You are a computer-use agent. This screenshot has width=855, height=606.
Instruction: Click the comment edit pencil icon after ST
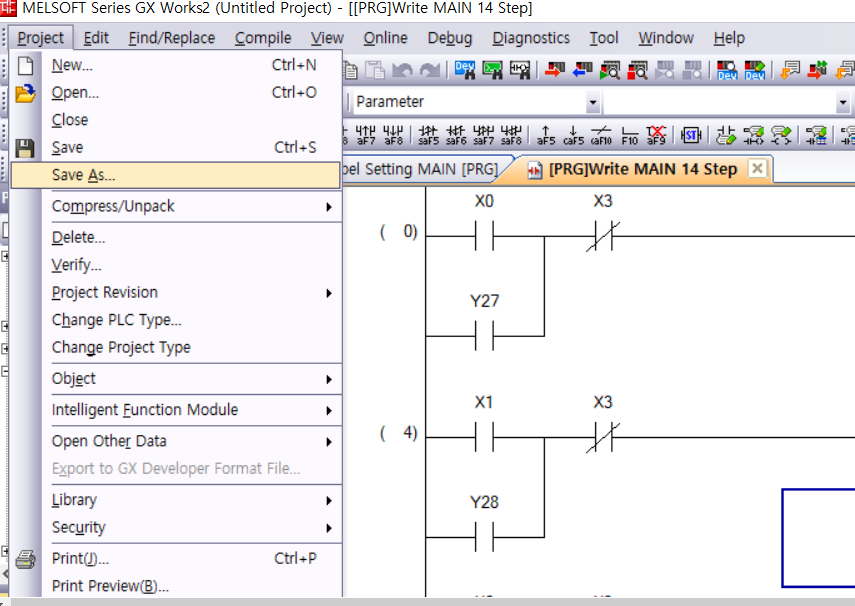point(726,135)
